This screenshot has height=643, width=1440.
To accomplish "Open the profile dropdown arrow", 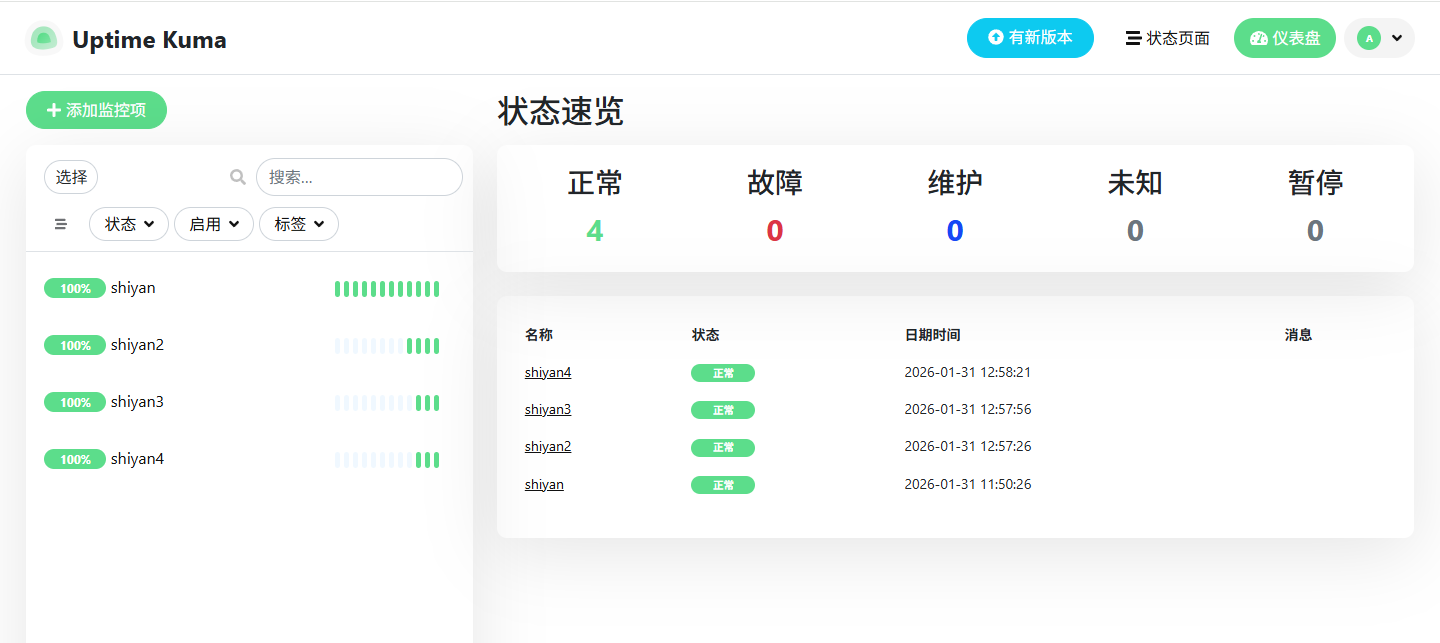I will coord(1397,38).
